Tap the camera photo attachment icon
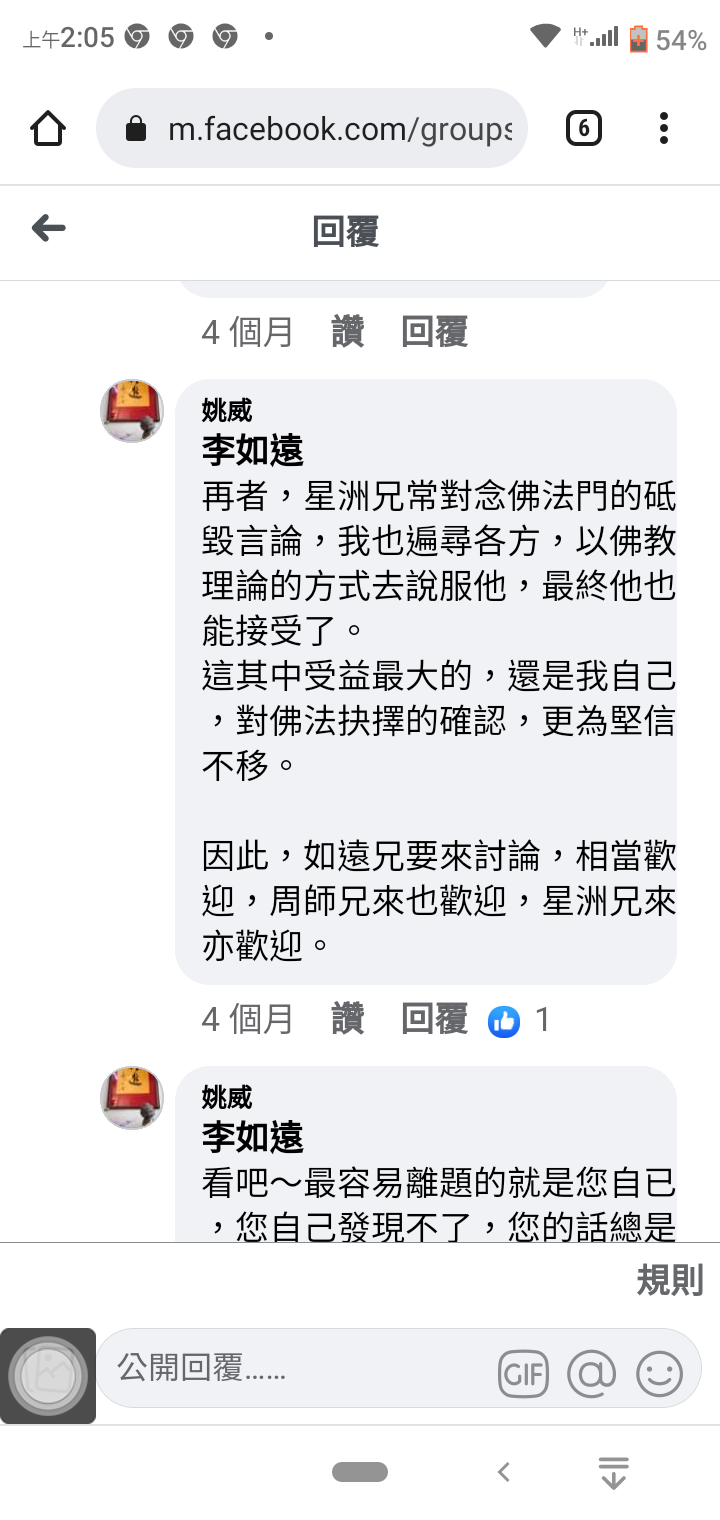 point(48,1376)
